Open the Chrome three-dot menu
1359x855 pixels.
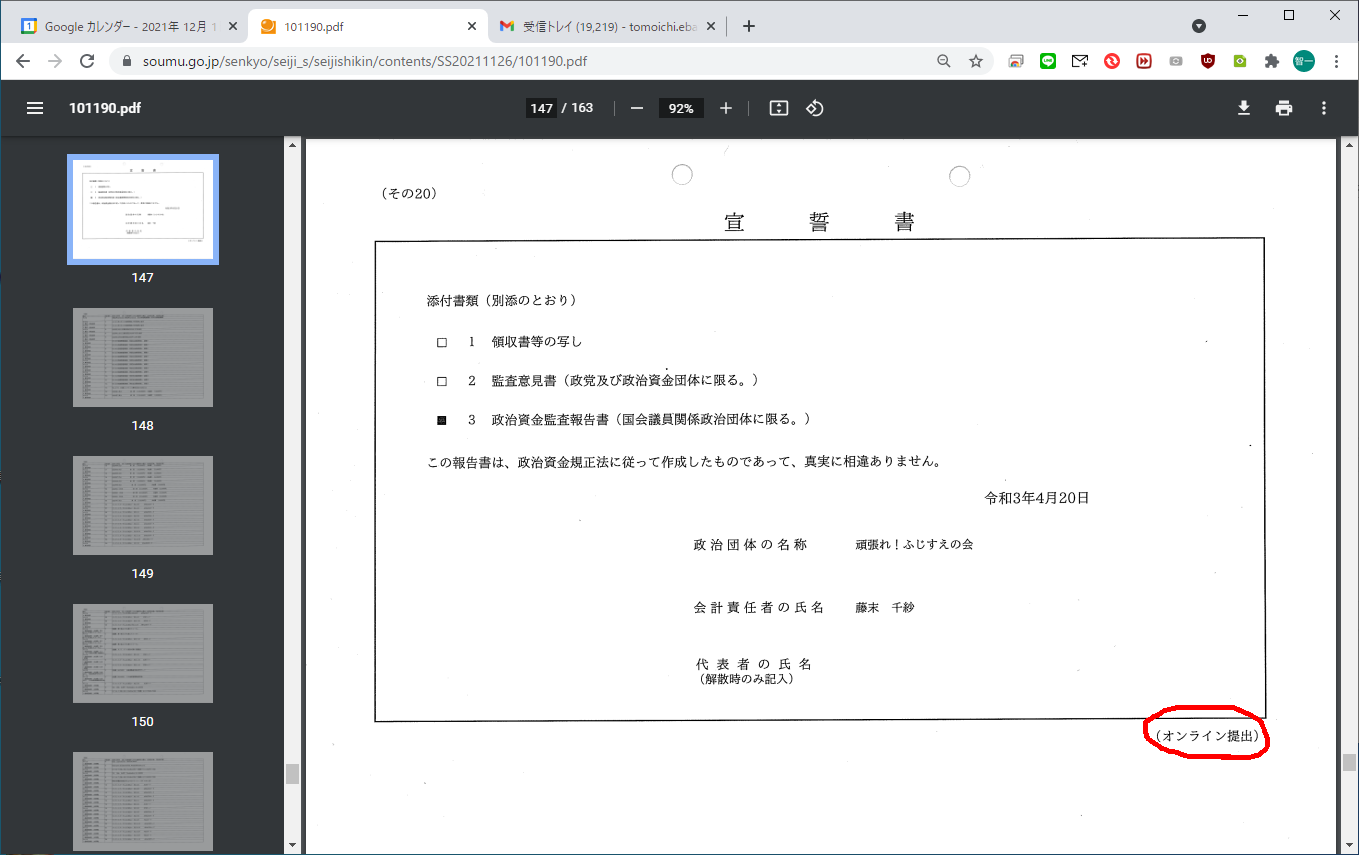pyautogui.click(x=1337, y=61)
